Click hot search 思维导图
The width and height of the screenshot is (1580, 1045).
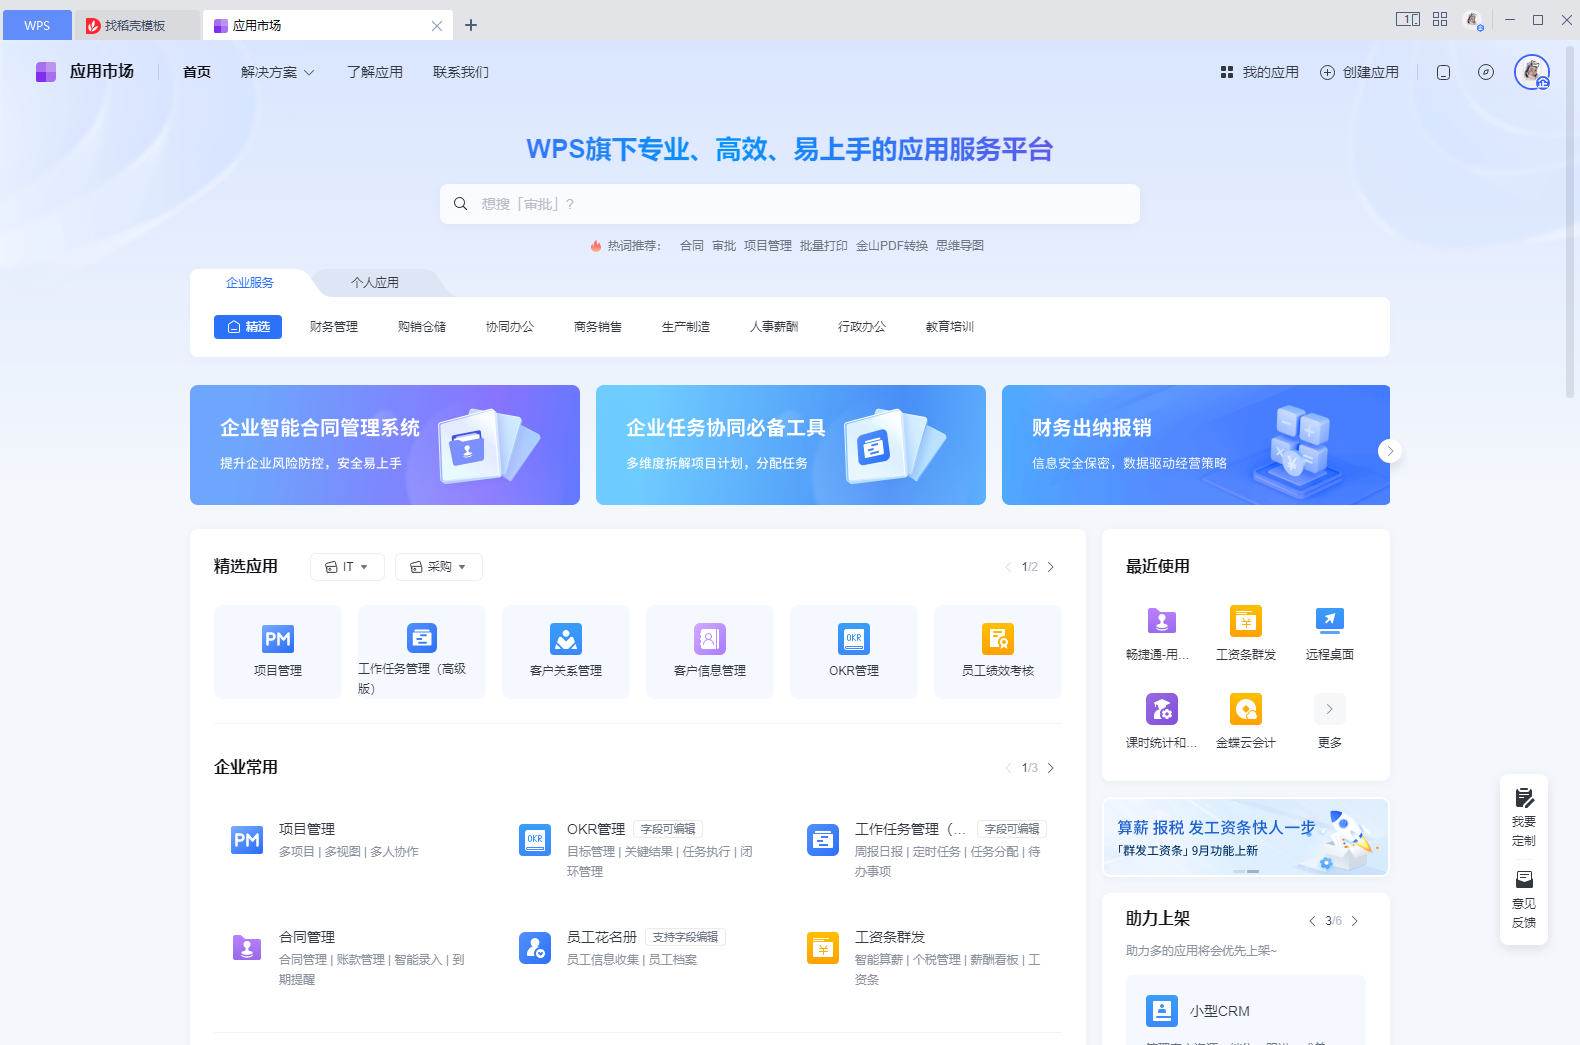[960, 246]
